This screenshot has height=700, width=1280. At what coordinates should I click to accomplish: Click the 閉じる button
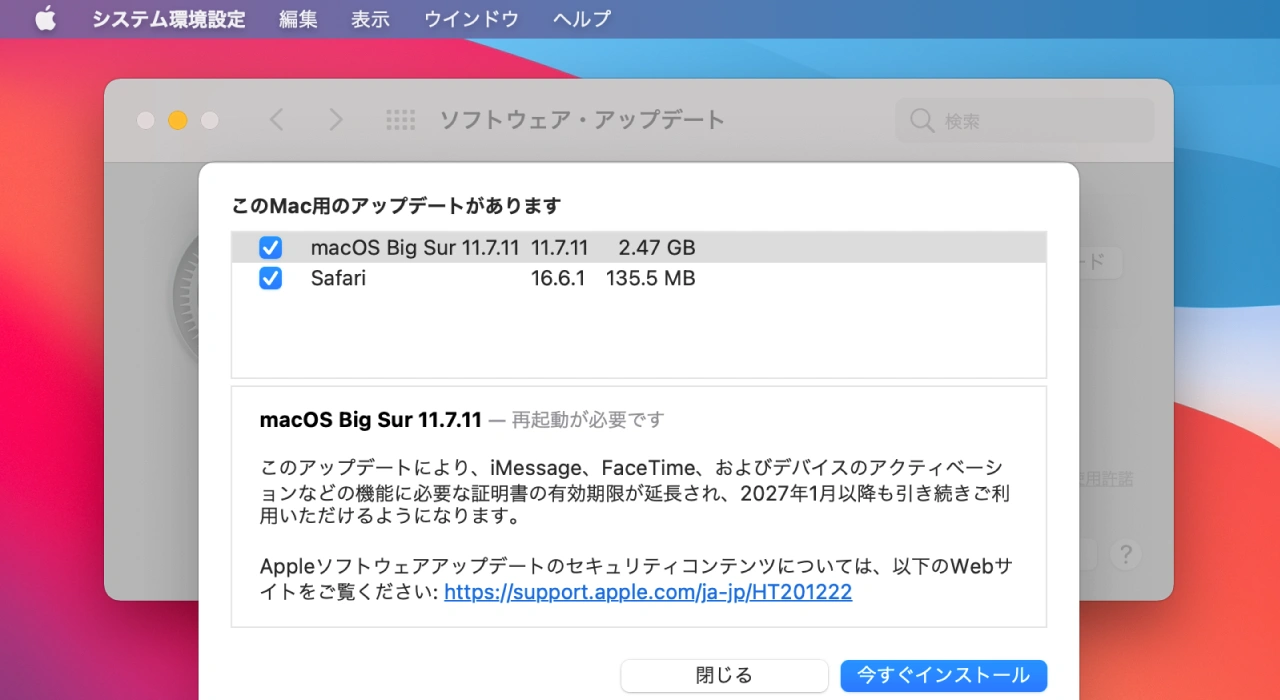724,675
